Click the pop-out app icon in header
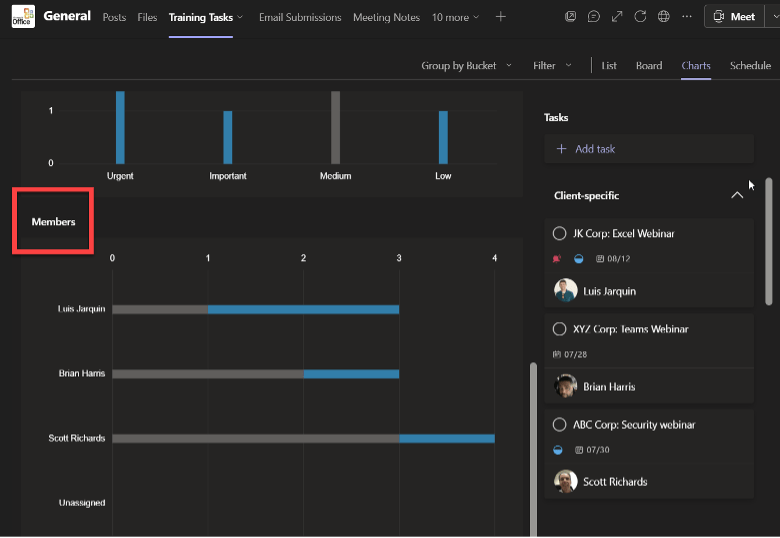Image resolution: width=780 pixels, height=538 pixels. pyautogui.click(x=571, y=17)
